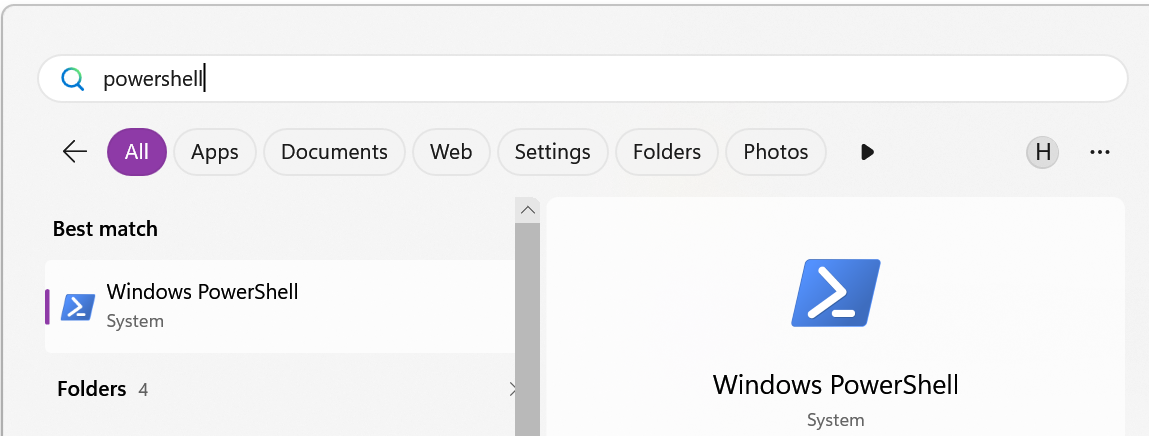Open the three-dots options menu
The width and height of the screenshot is (1149, 436).
tap(1100, 152)
